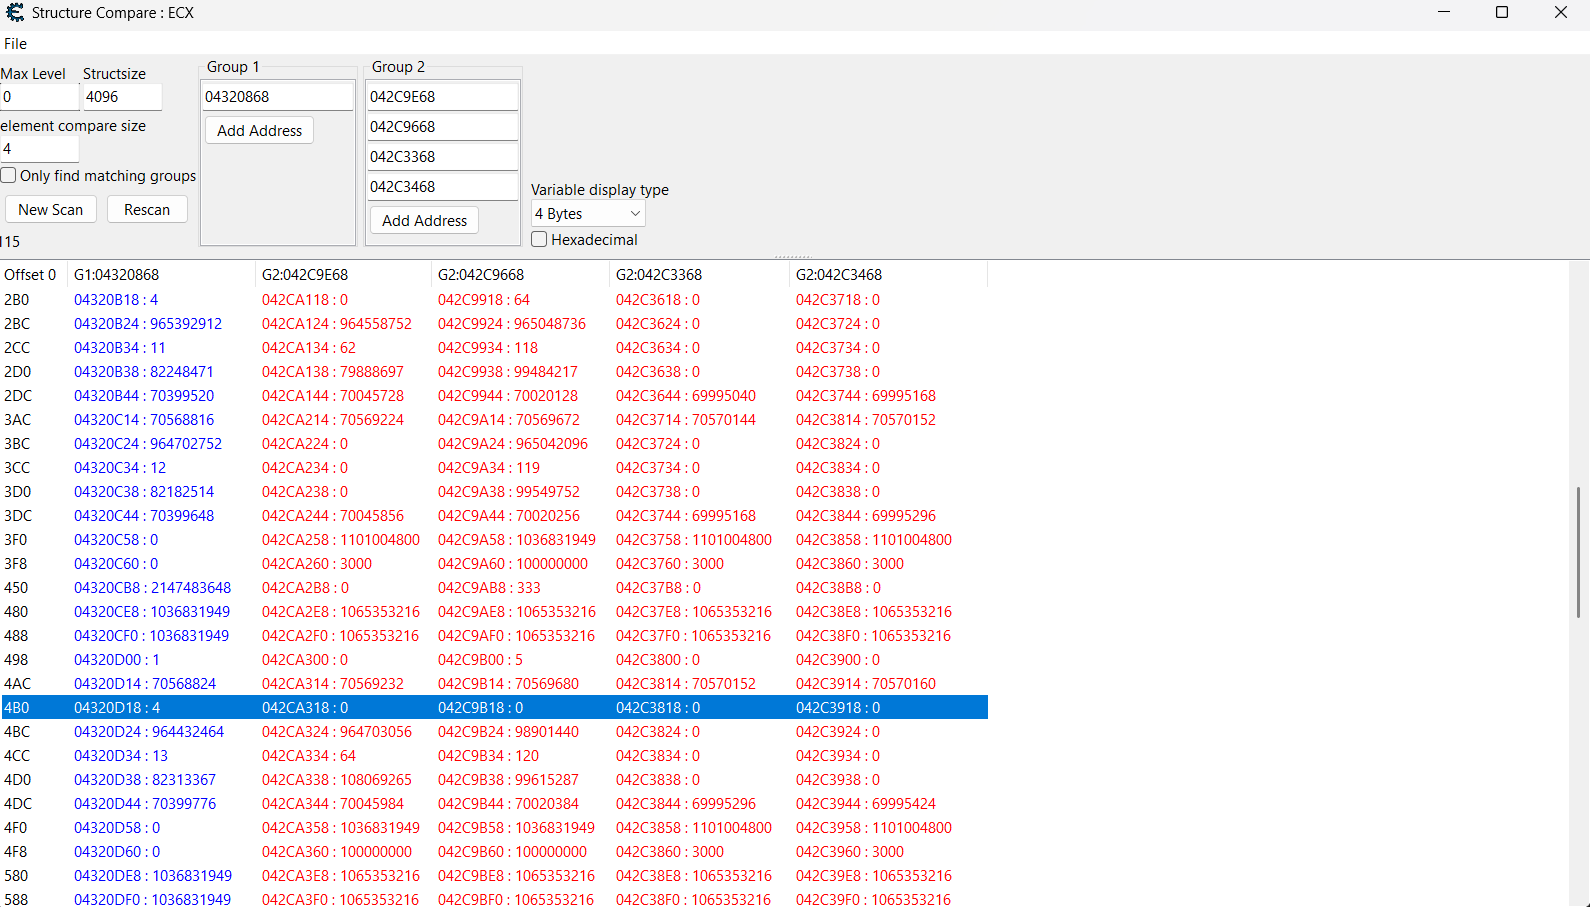
Task: Click the Cheat Engine icon in title bar
Action: tap(14, 12)
